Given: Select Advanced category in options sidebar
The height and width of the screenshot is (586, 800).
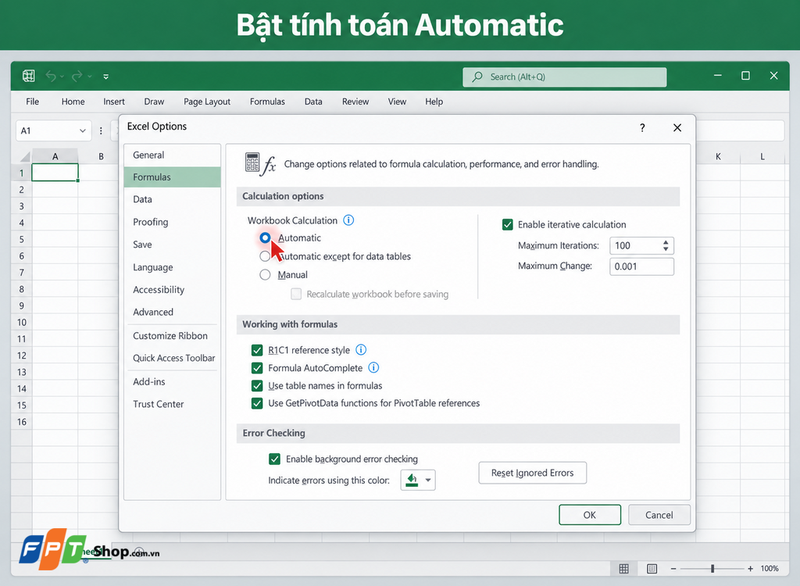Looking at the screenshot, I should pos(172,312).
